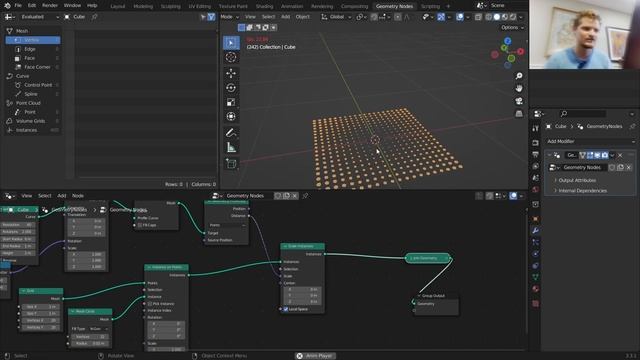Adjust Vertices field on Mesh Circle node
Viewport: 640px width, 360px height.
(x=90, y=337)
